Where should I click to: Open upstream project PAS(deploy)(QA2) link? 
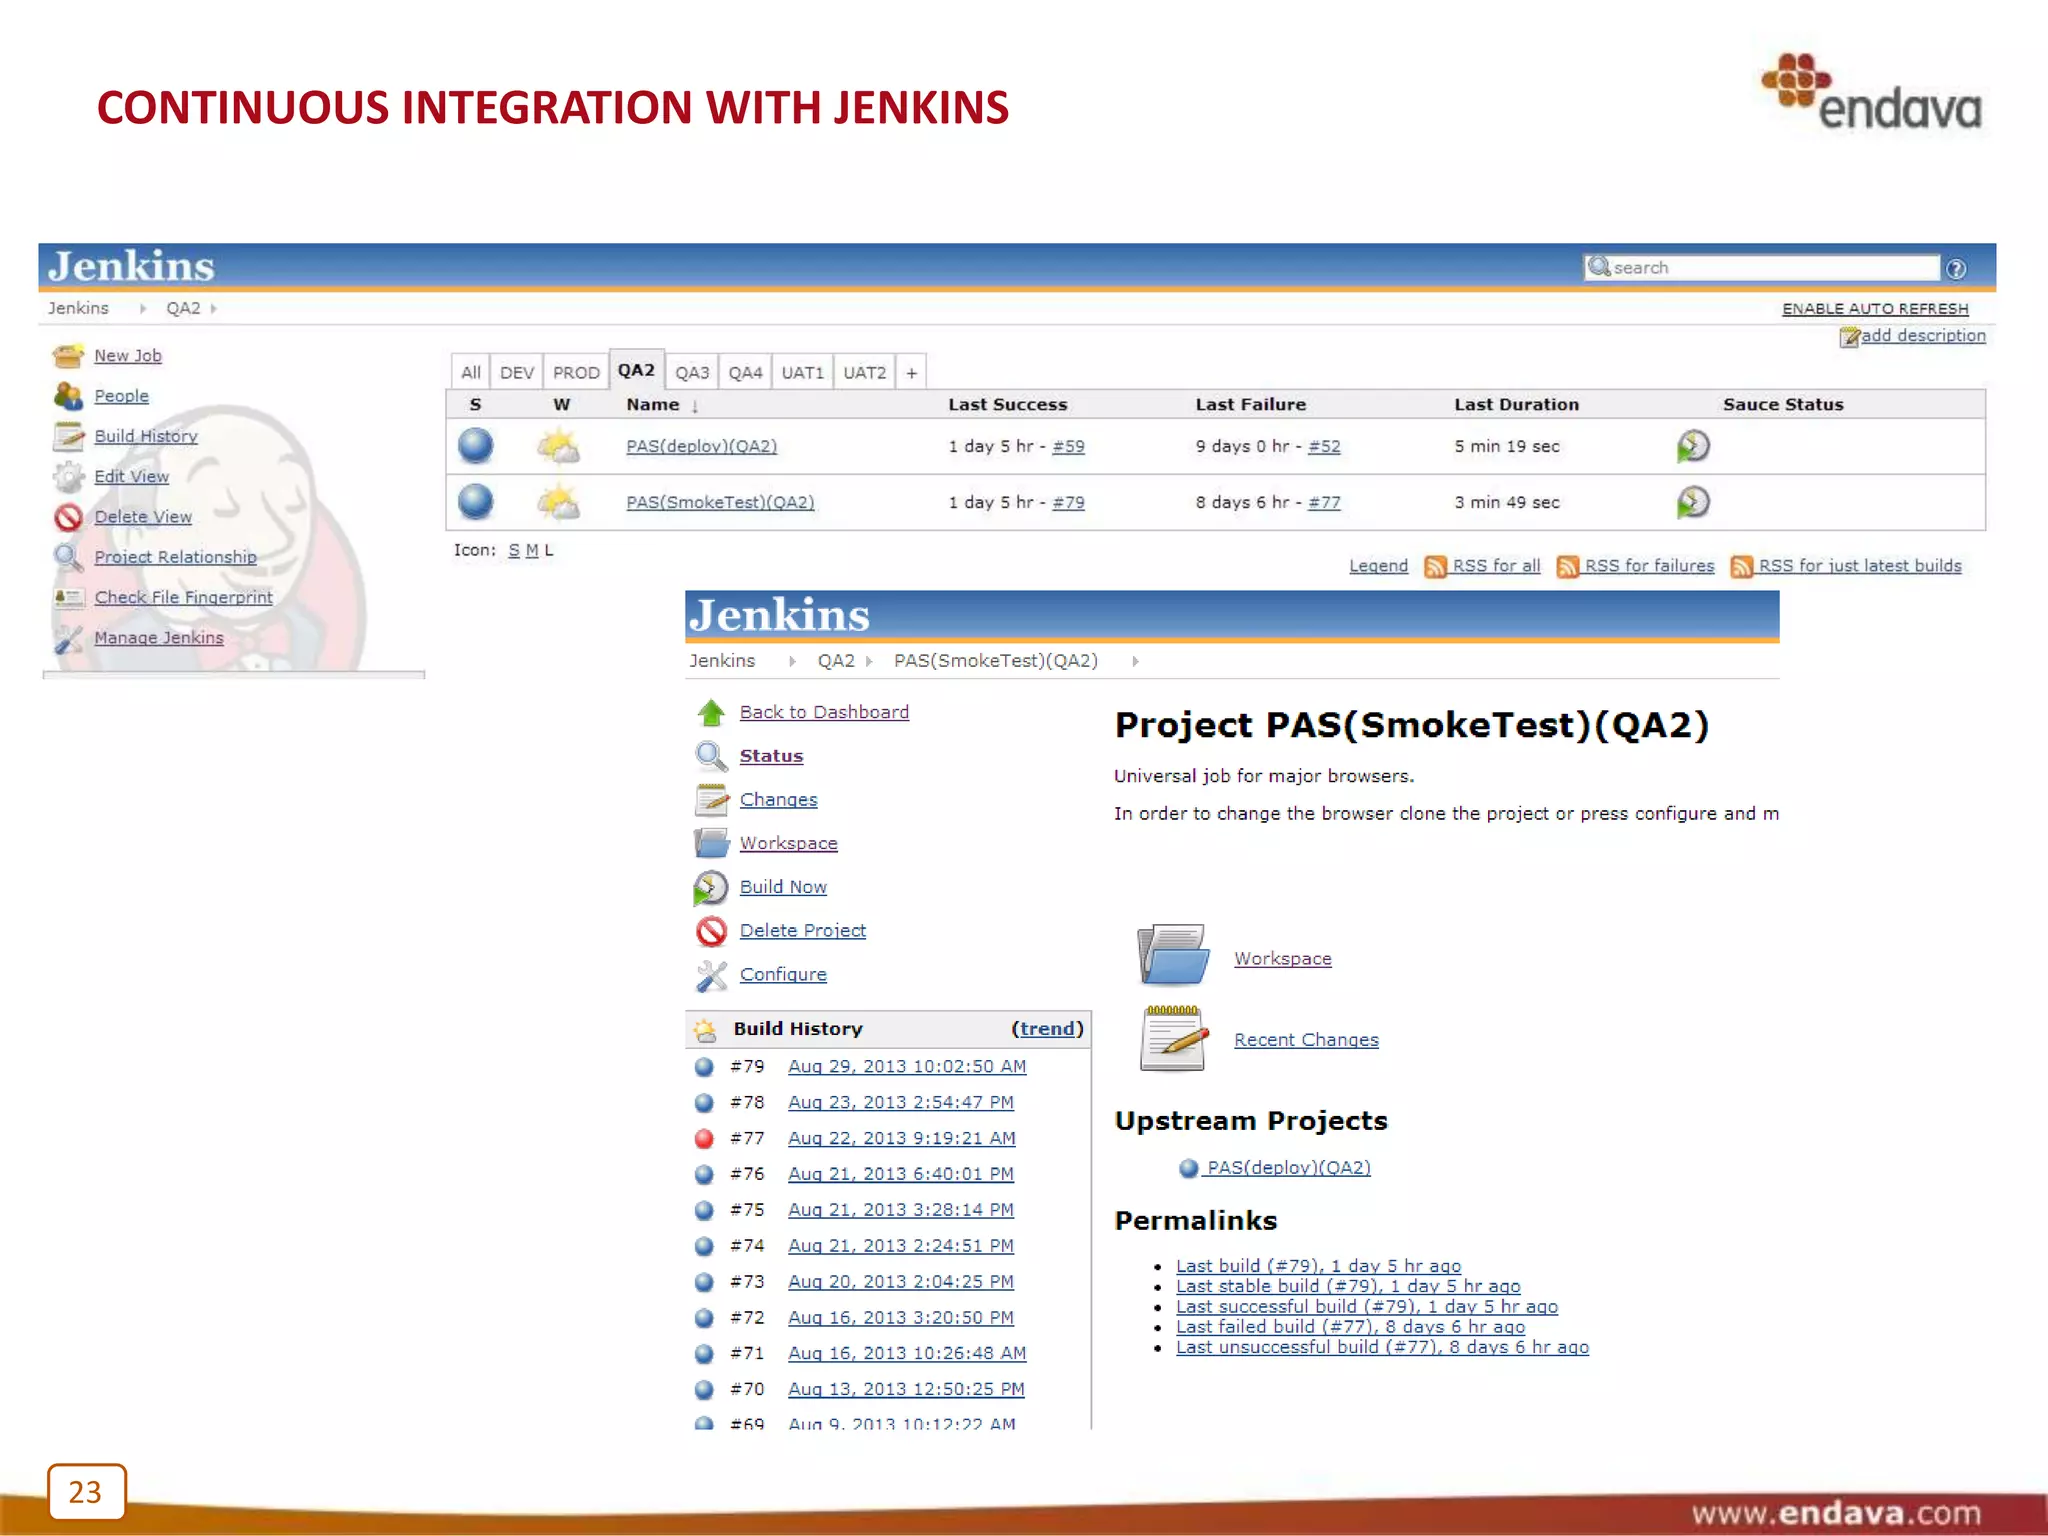(1288, 1168)
